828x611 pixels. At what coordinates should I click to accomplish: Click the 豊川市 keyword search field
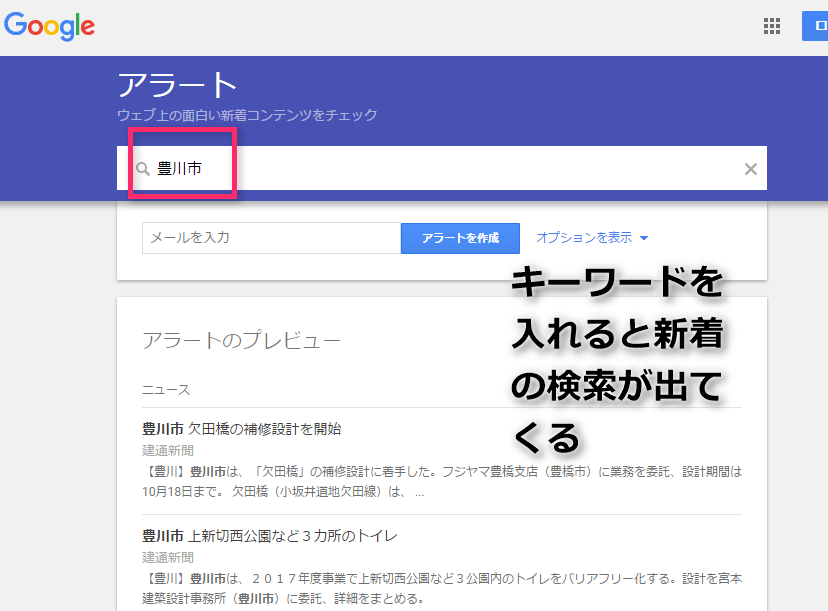(x=441, y=168)
